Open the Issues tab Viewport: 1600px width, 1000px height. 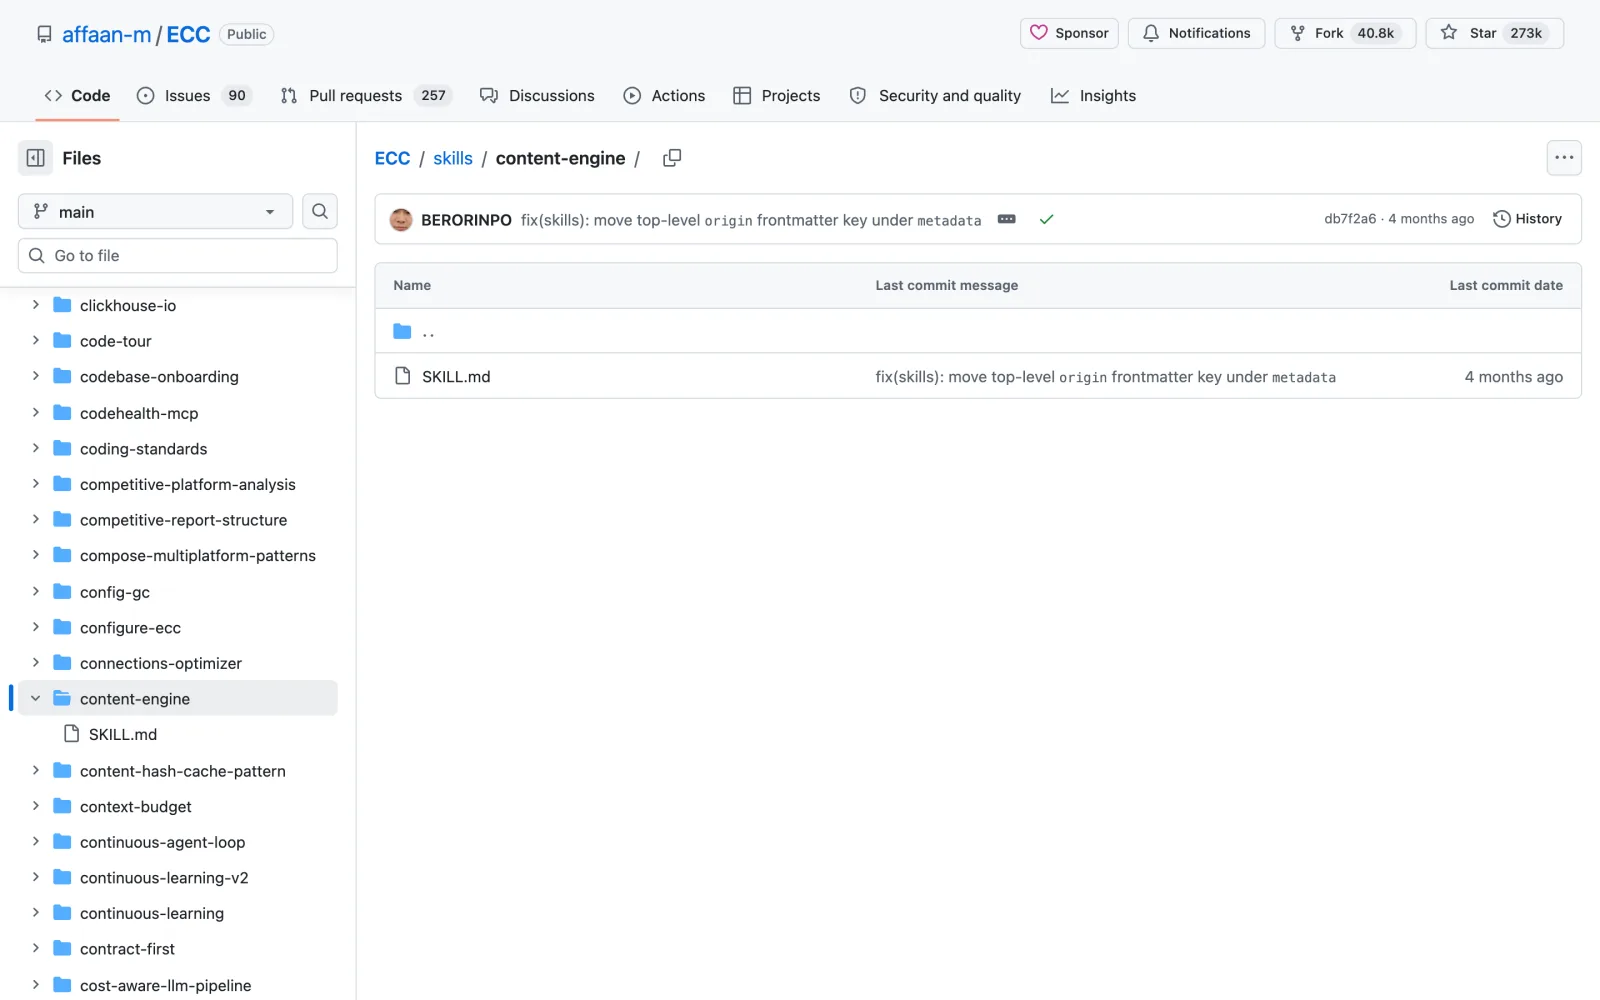(194, 96)
